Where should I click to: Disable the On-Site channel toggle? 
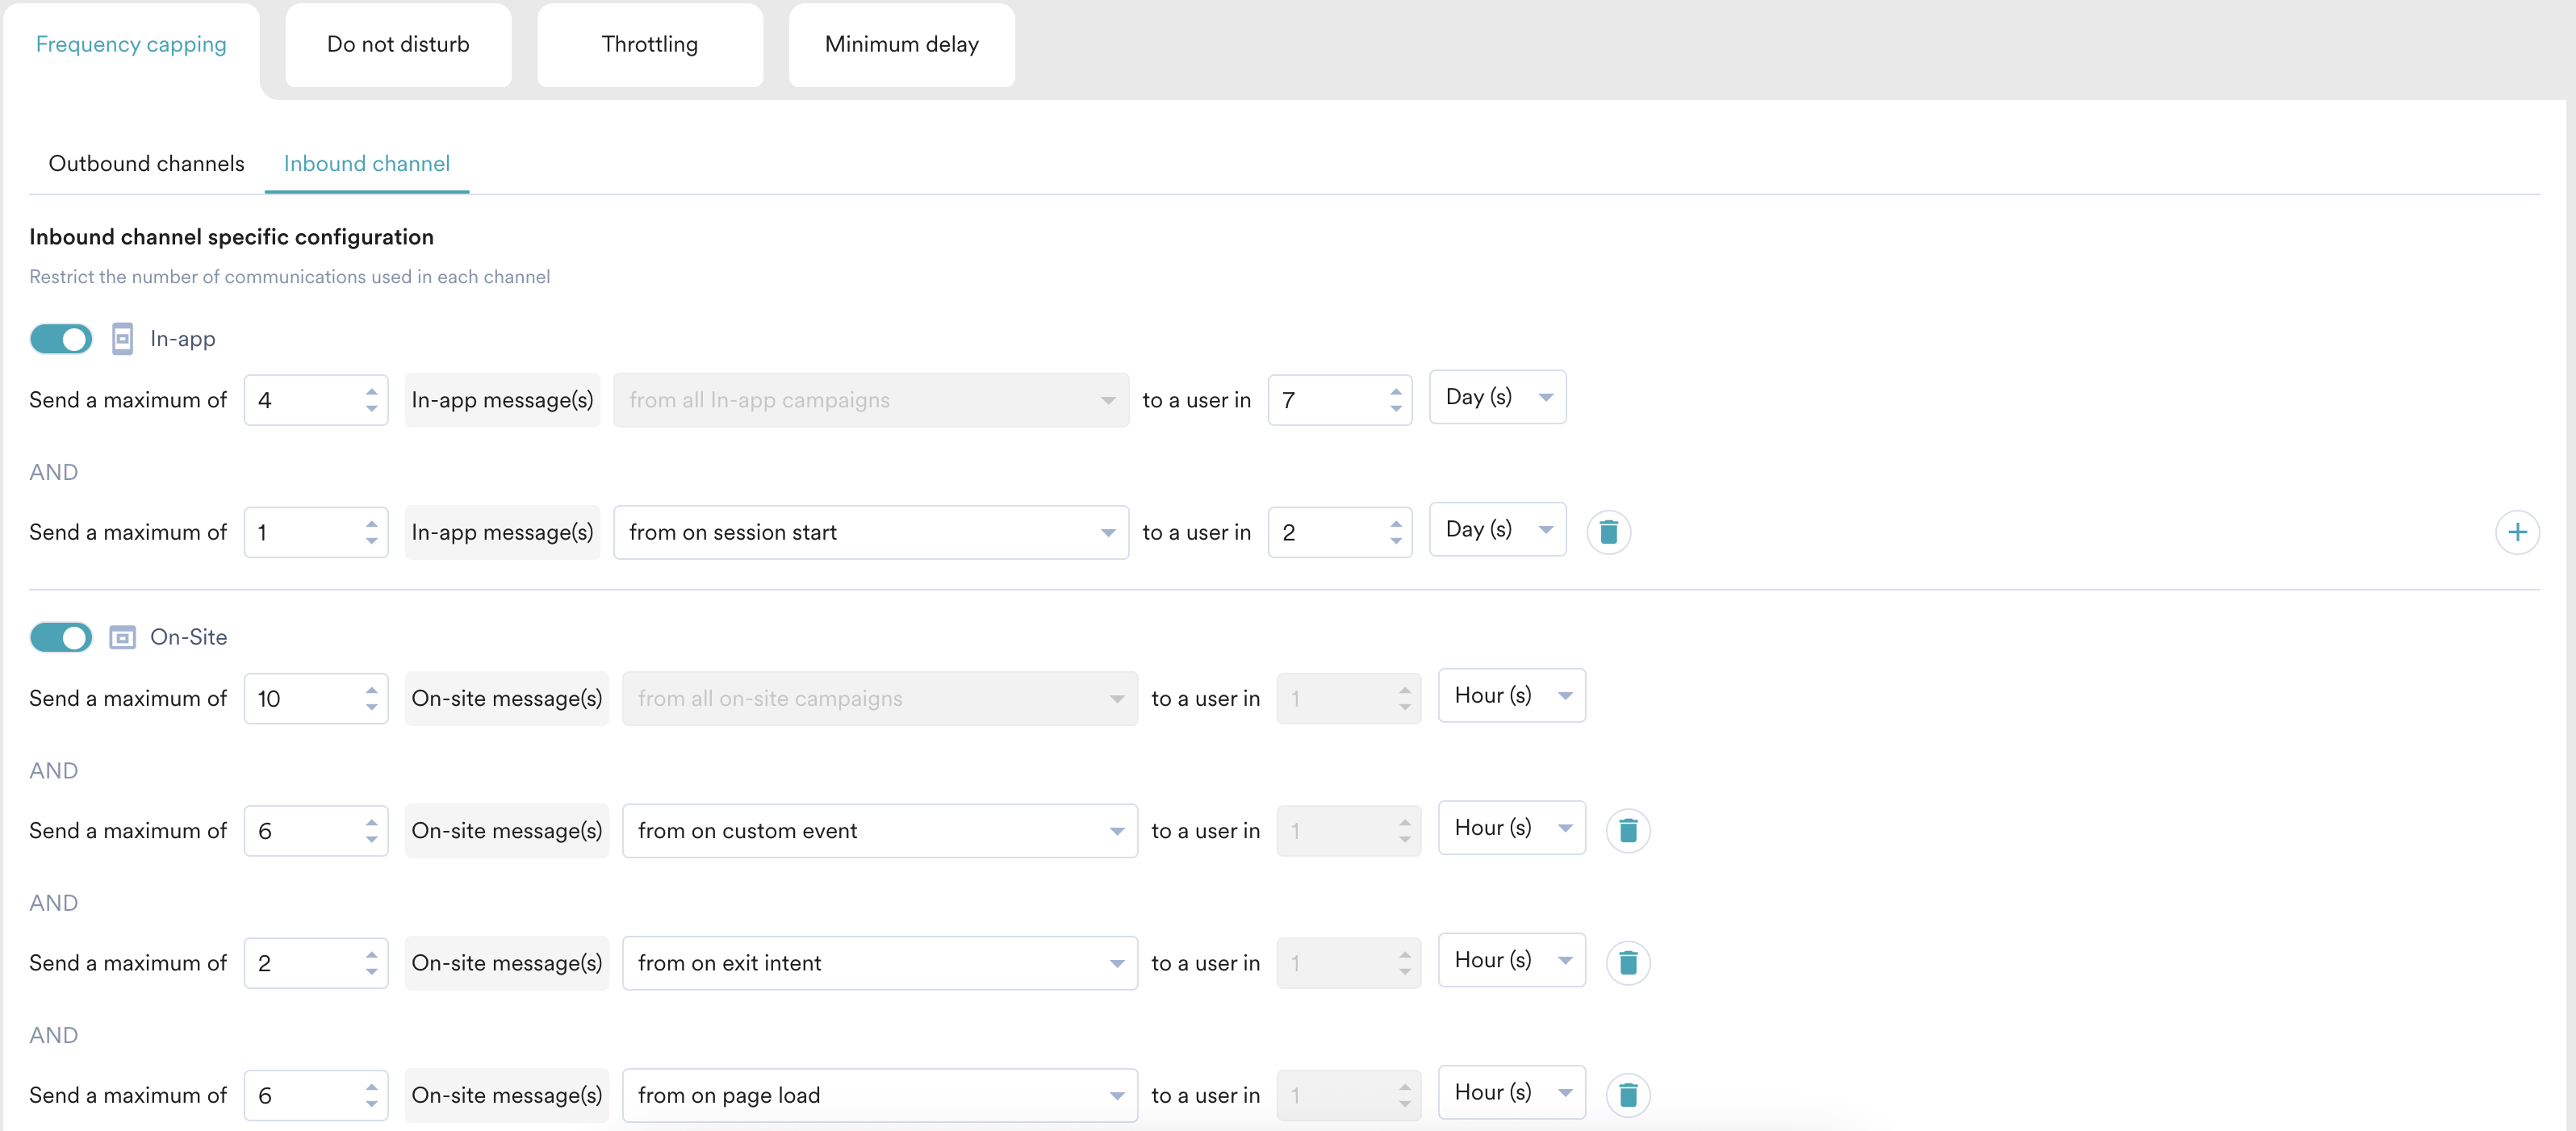61,637
